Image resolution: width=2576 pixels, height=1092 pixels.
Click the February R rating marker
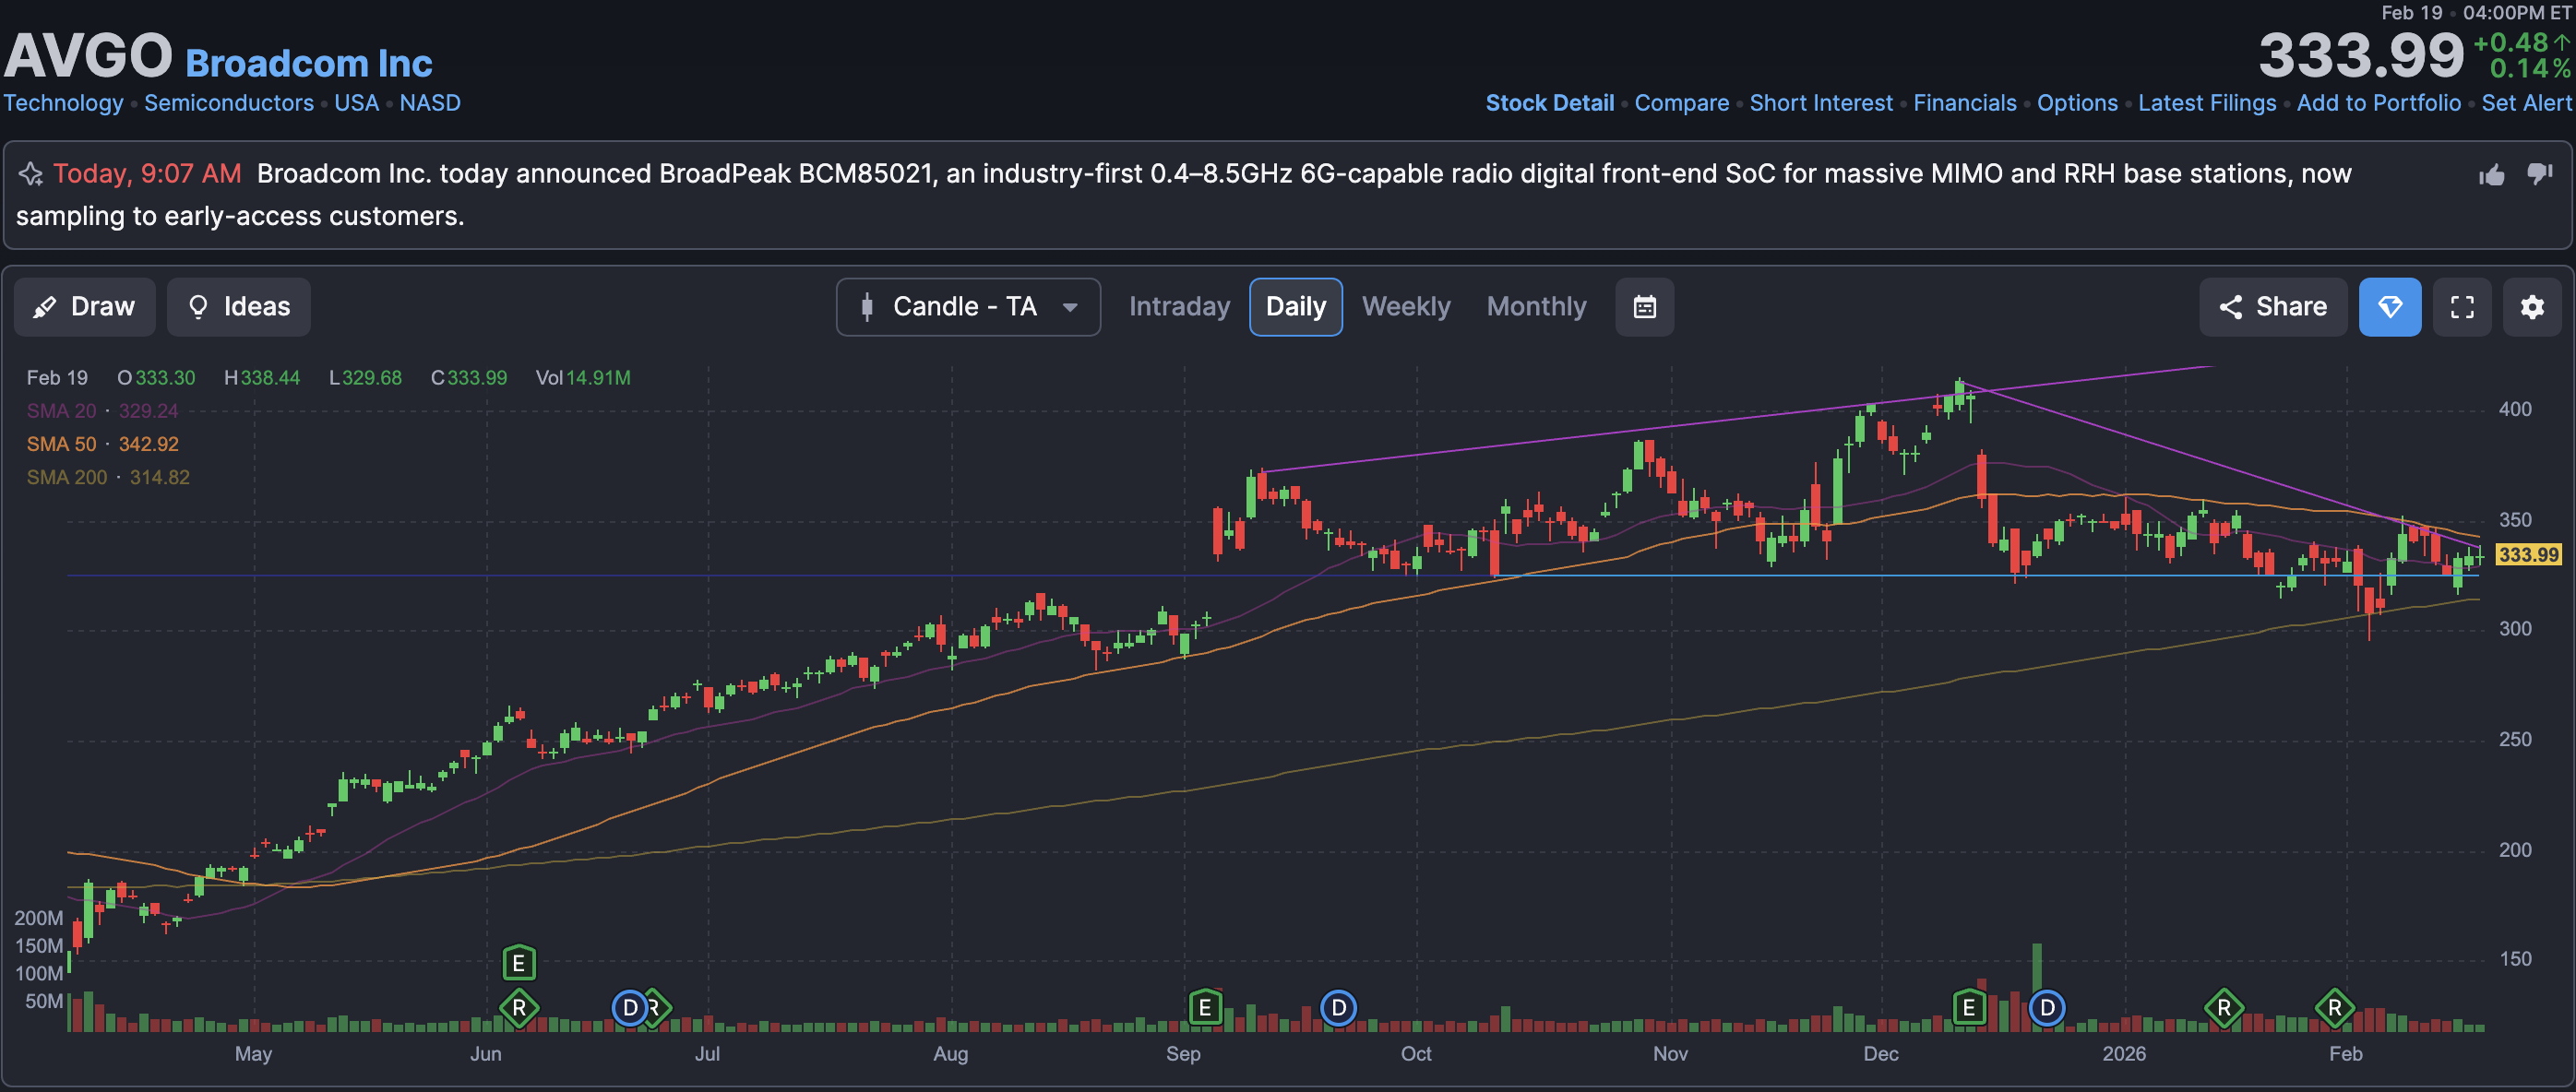pyautogui.click(x=2334, y=1007)
